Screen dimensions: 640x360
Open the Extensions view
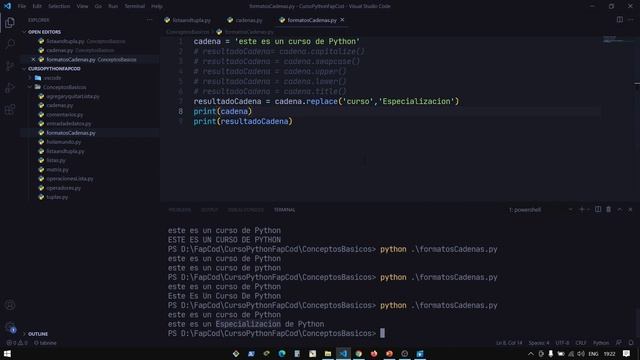click(x=10, y=109)
